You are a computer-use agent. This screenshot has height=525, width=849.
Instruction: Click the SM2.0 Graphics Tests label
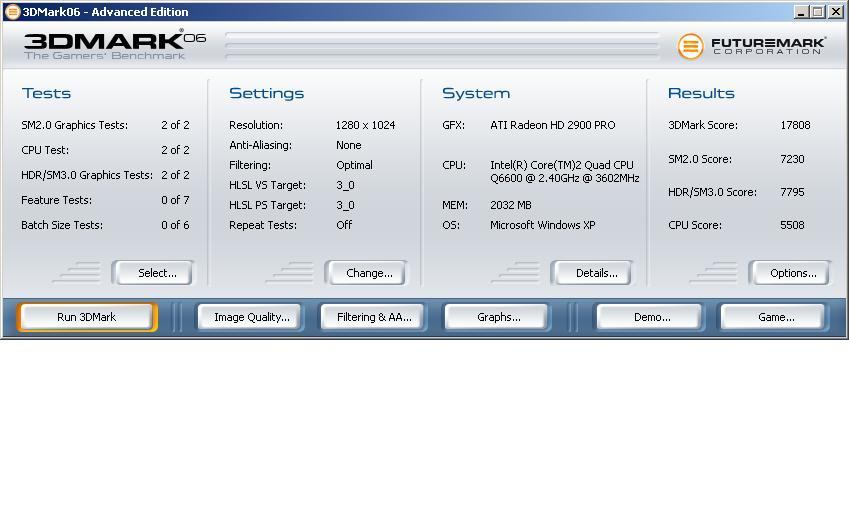coord(75,125)
